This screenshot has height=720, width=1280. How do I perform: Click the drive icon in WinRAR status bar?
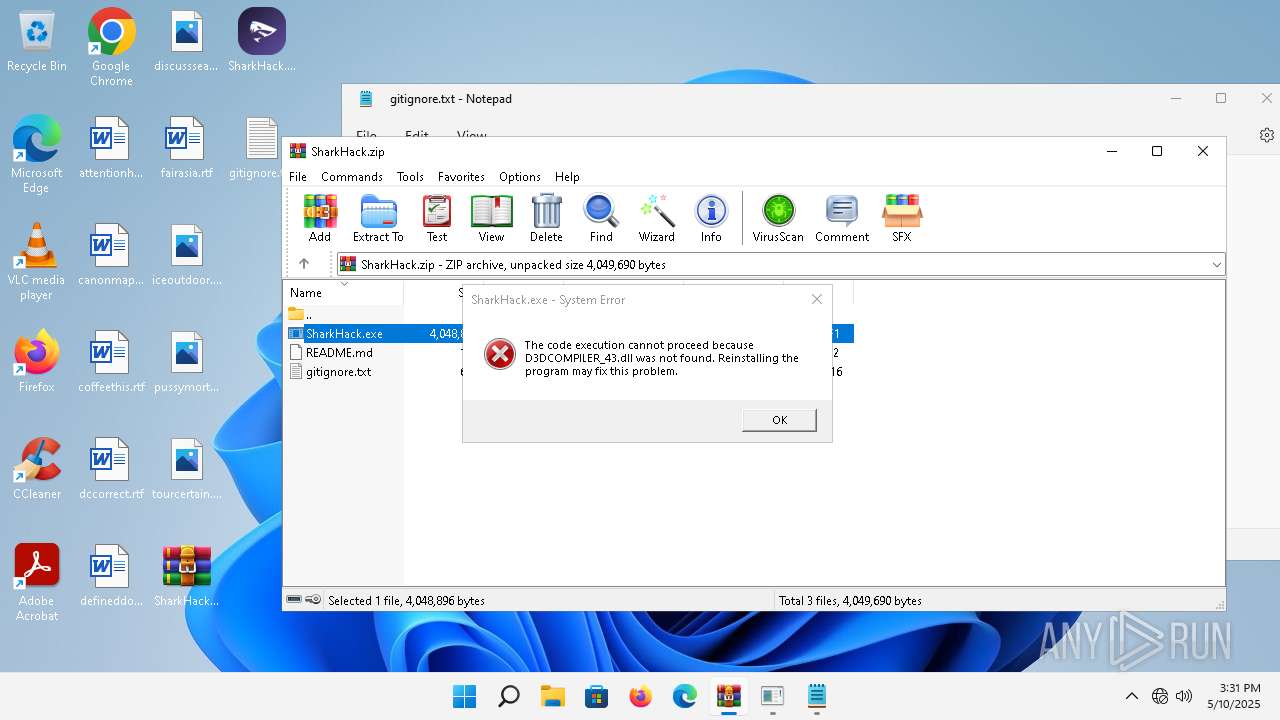point(295,600)
